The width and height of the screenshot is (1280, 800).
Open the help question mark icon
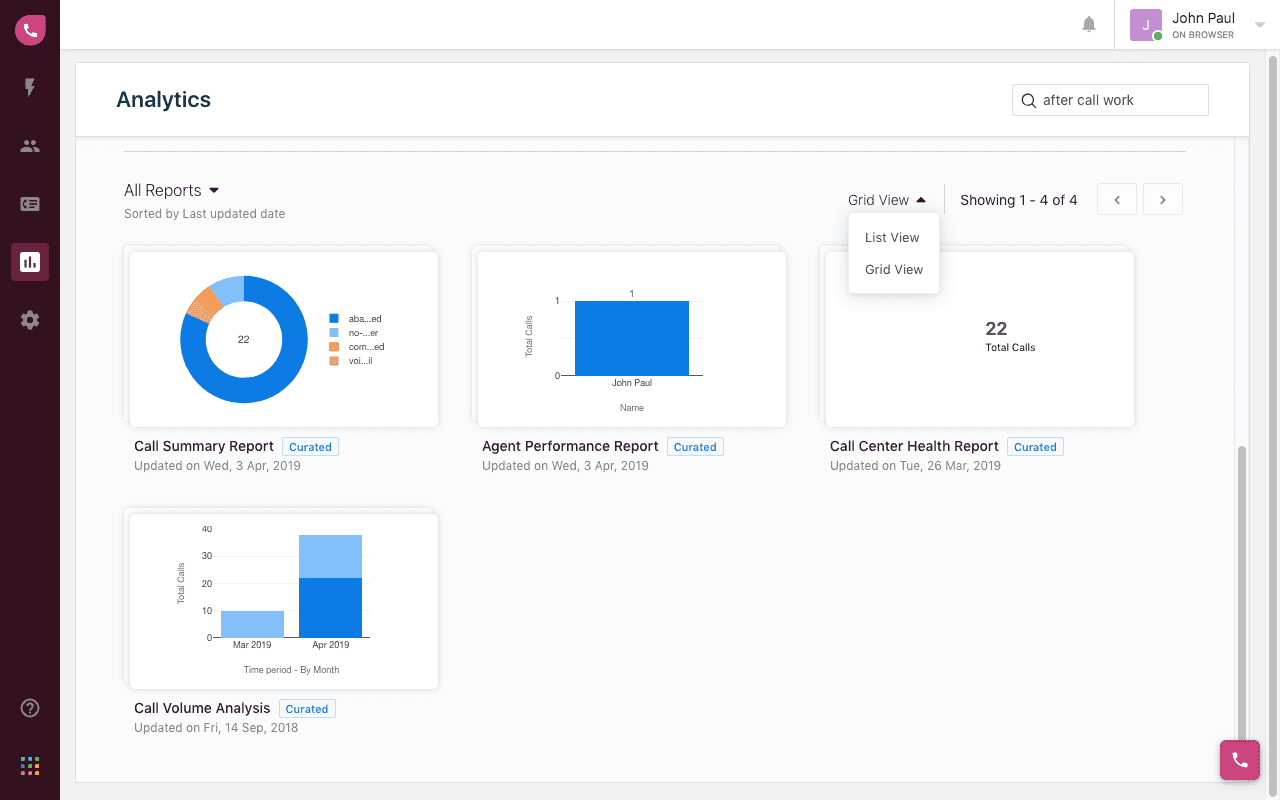click(x=30, y=708)
